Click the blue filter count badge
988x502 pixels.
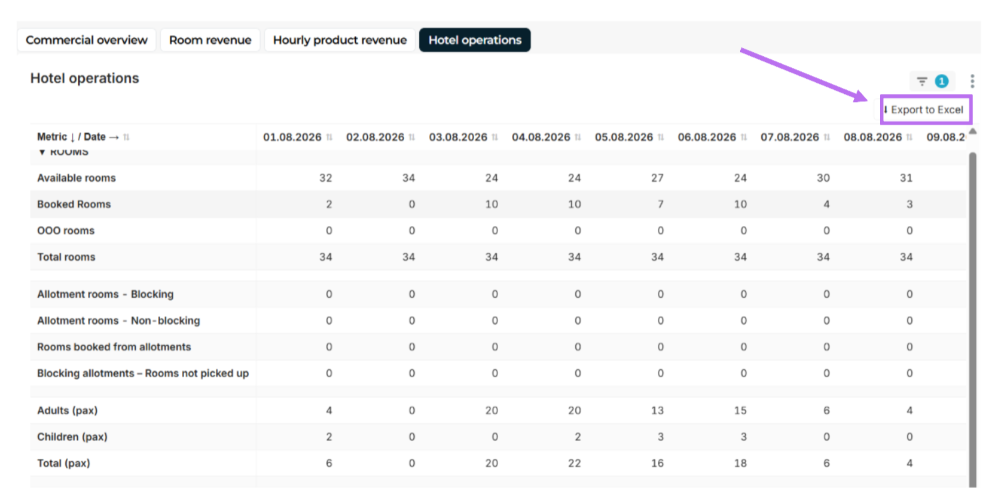tap(941, 81)
